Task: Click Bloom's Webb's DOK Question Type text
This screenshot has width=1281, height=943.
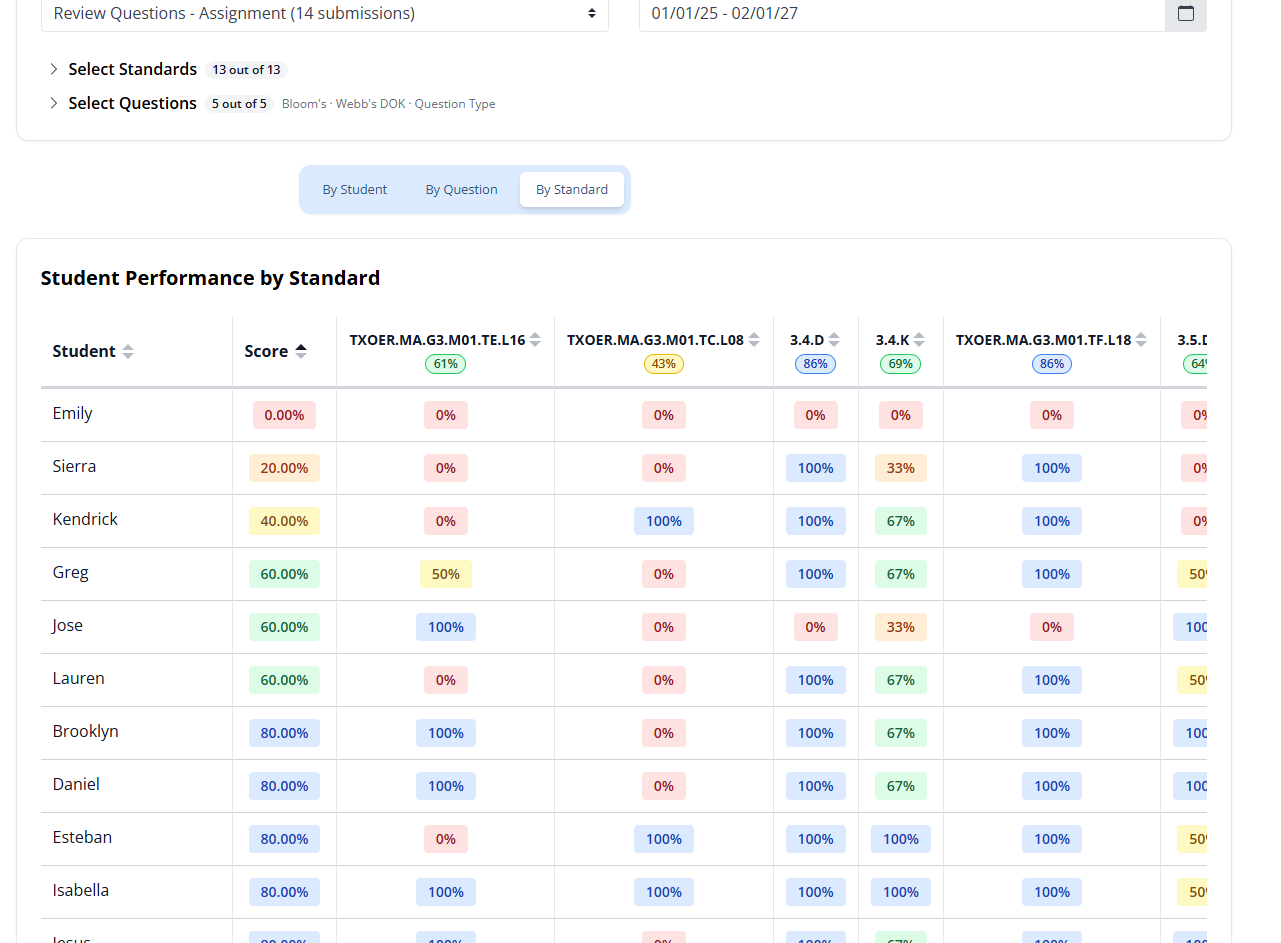Action: click(x=389, y=104)
